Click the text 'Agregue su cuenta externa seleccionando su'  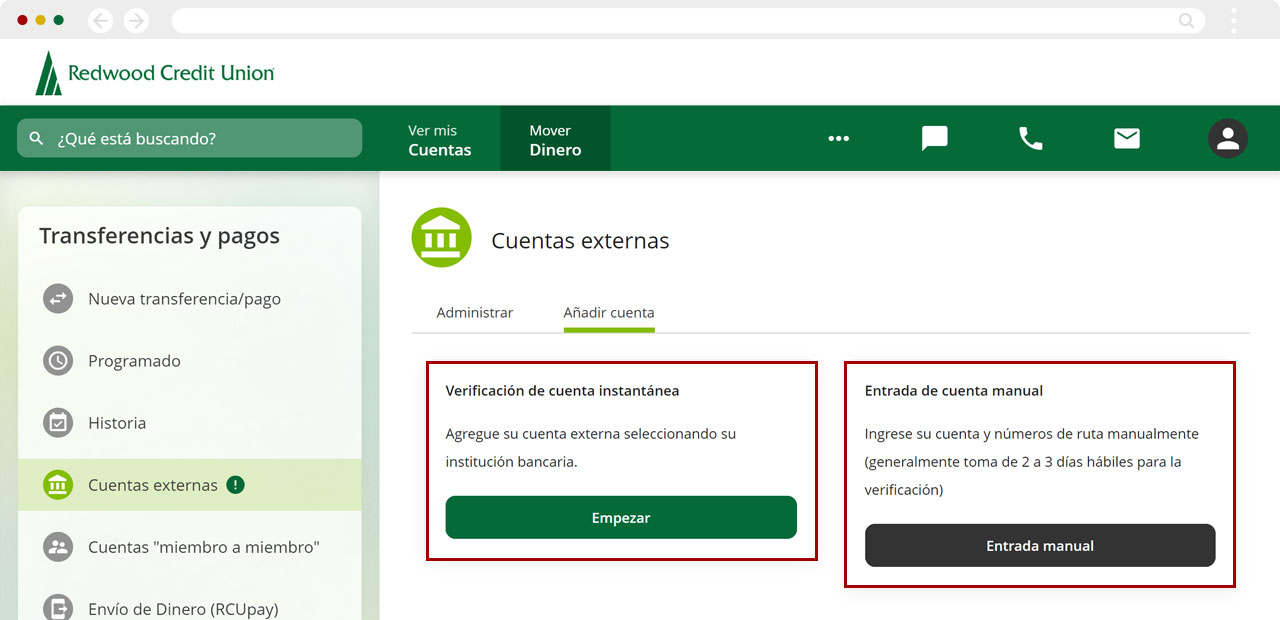pos(591,434)
